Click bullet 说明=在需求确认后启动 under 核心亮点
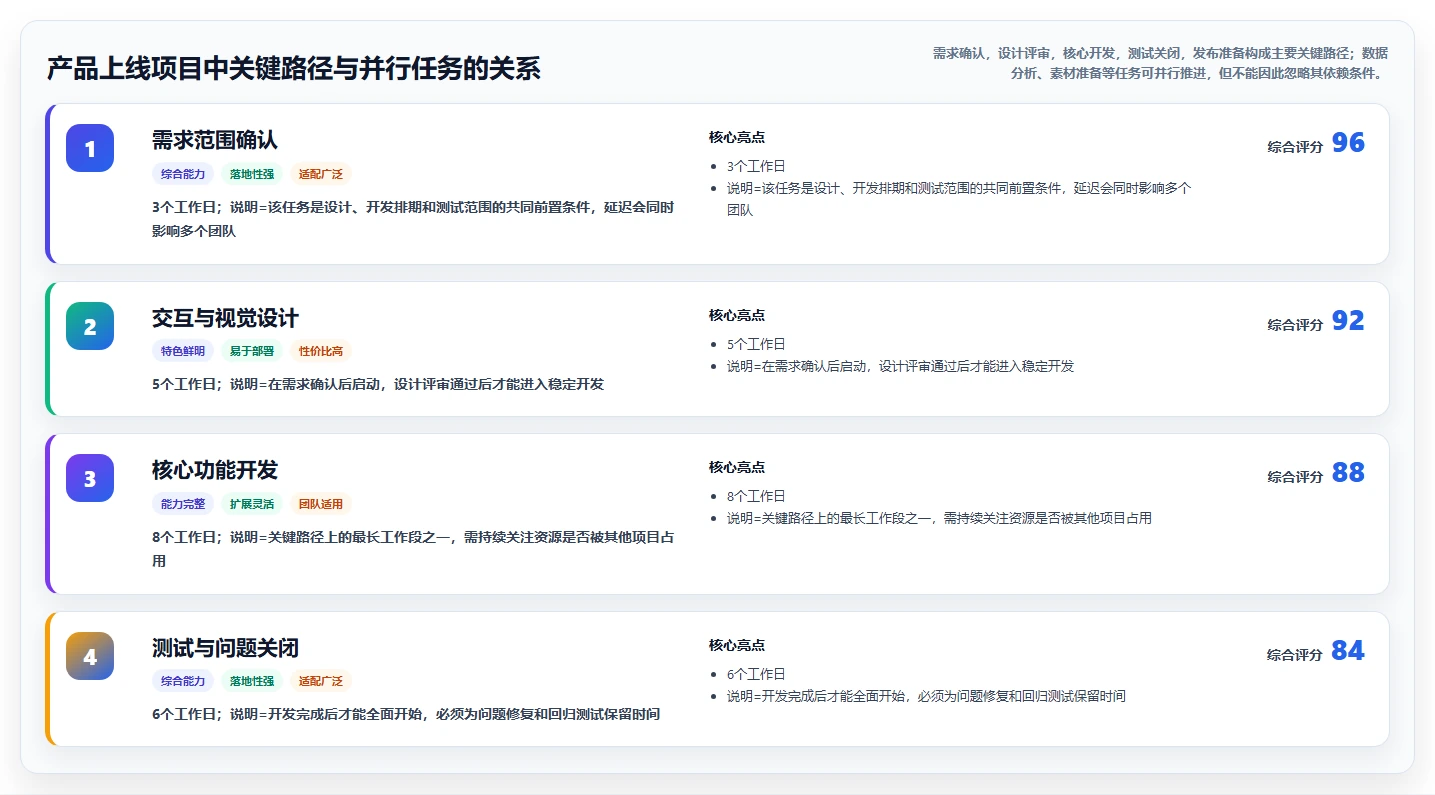Viewport: 1435px width, 795px height. (900, 367)
